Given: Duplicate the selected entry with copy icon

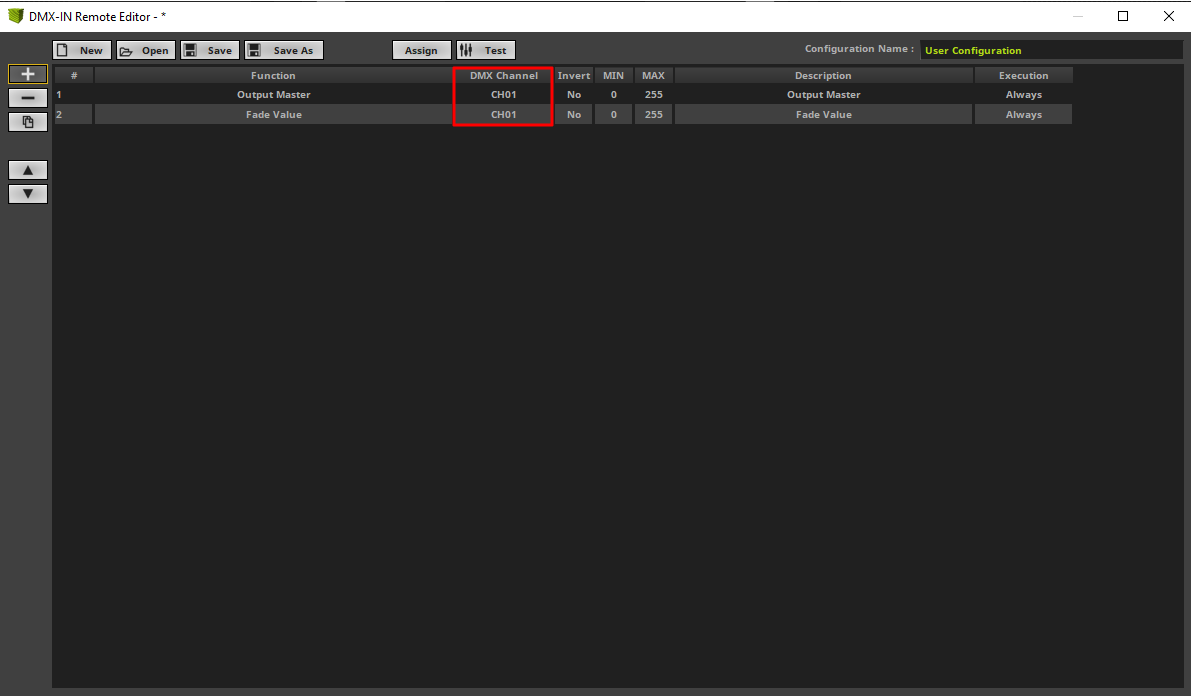Looking at the screenshot, I should click(x=28, y=122).
